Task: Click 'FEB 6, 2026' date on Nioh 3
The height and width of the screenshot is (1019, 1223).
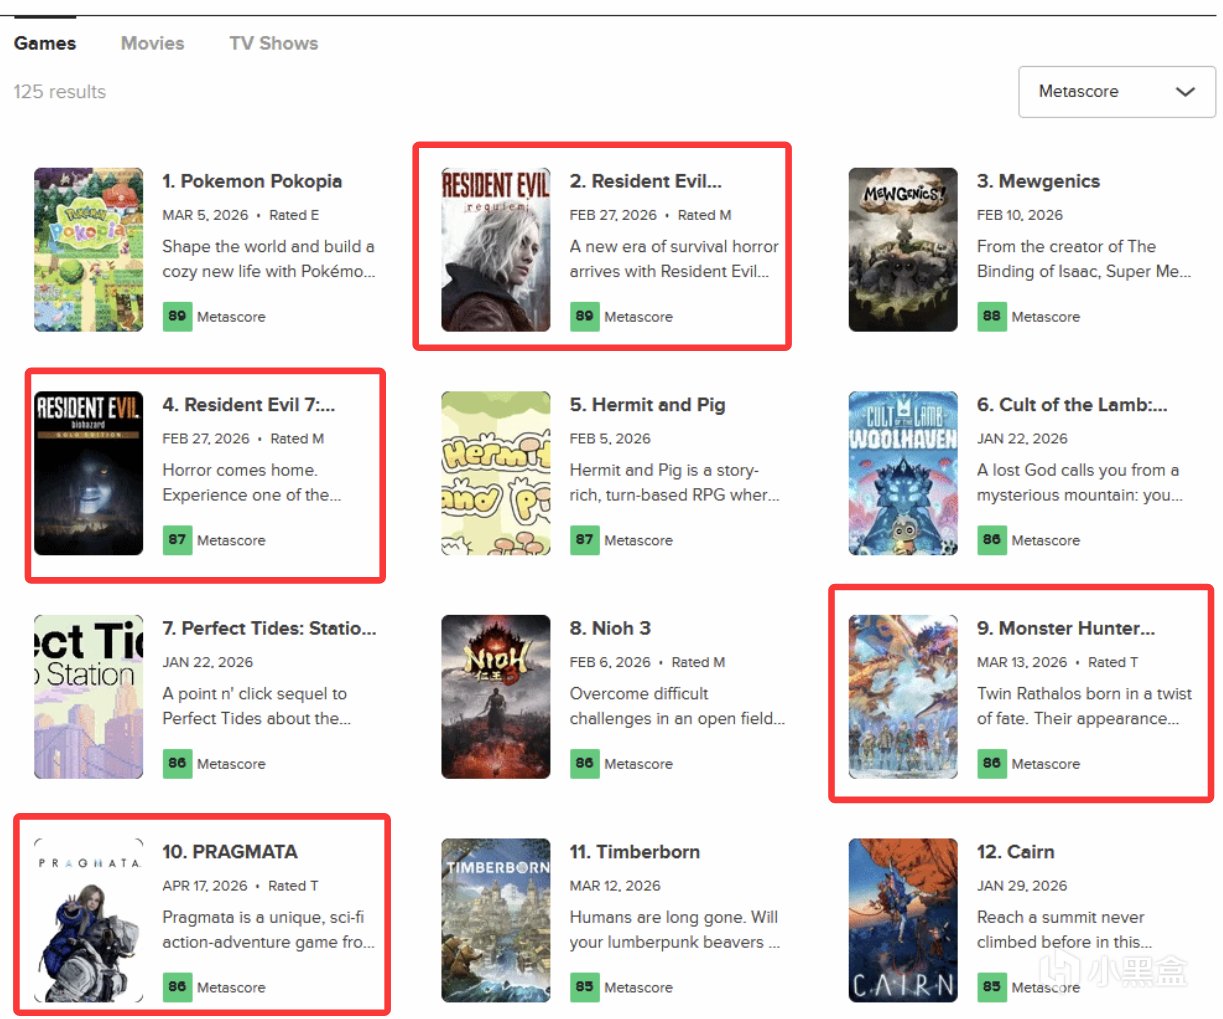Action: pos(610,662)
